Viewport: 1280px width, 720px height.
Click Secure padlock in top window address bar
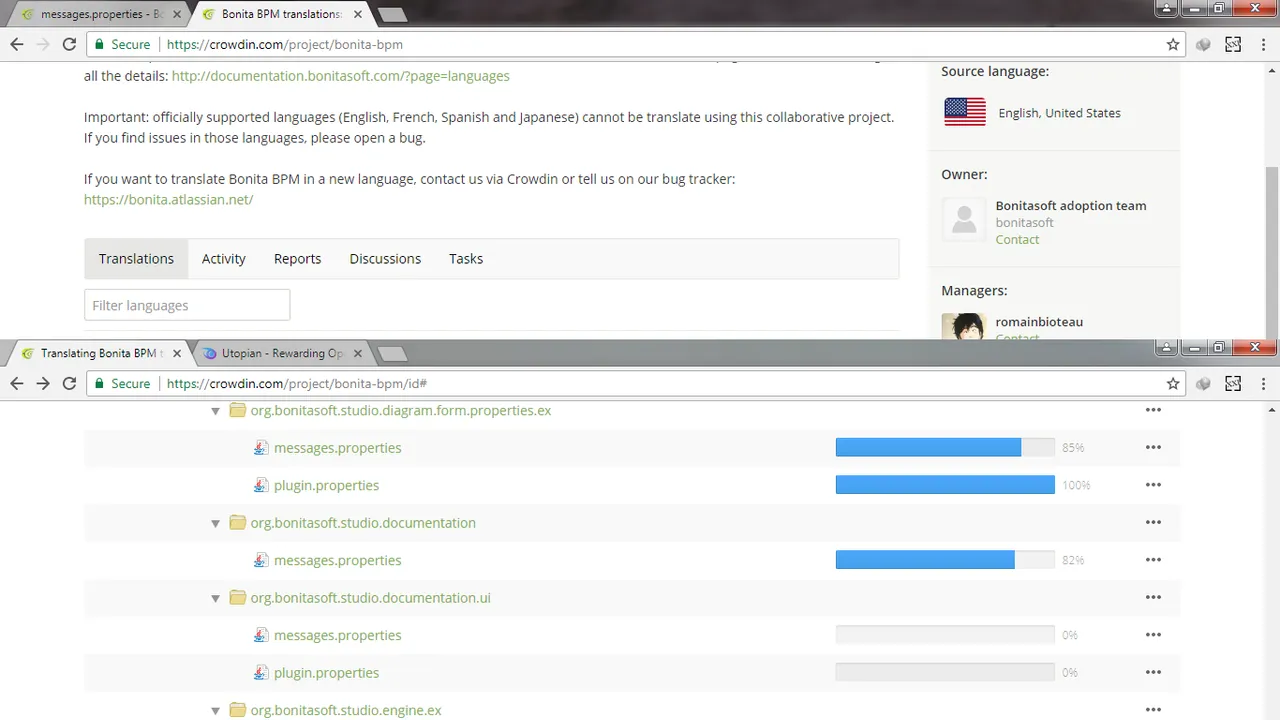[x=99, y=44]
